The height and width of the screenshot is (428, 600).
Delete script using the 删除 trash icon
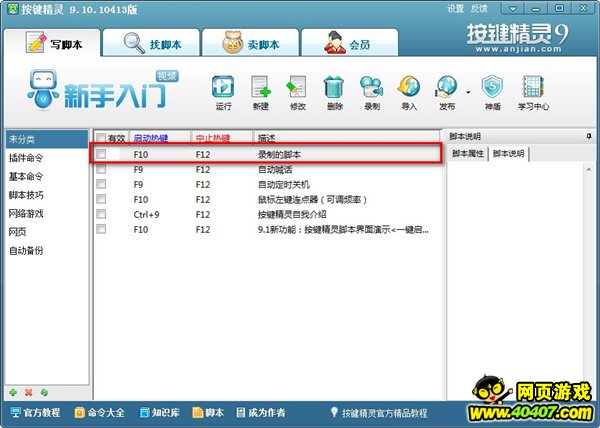click(x=334, y=93)
